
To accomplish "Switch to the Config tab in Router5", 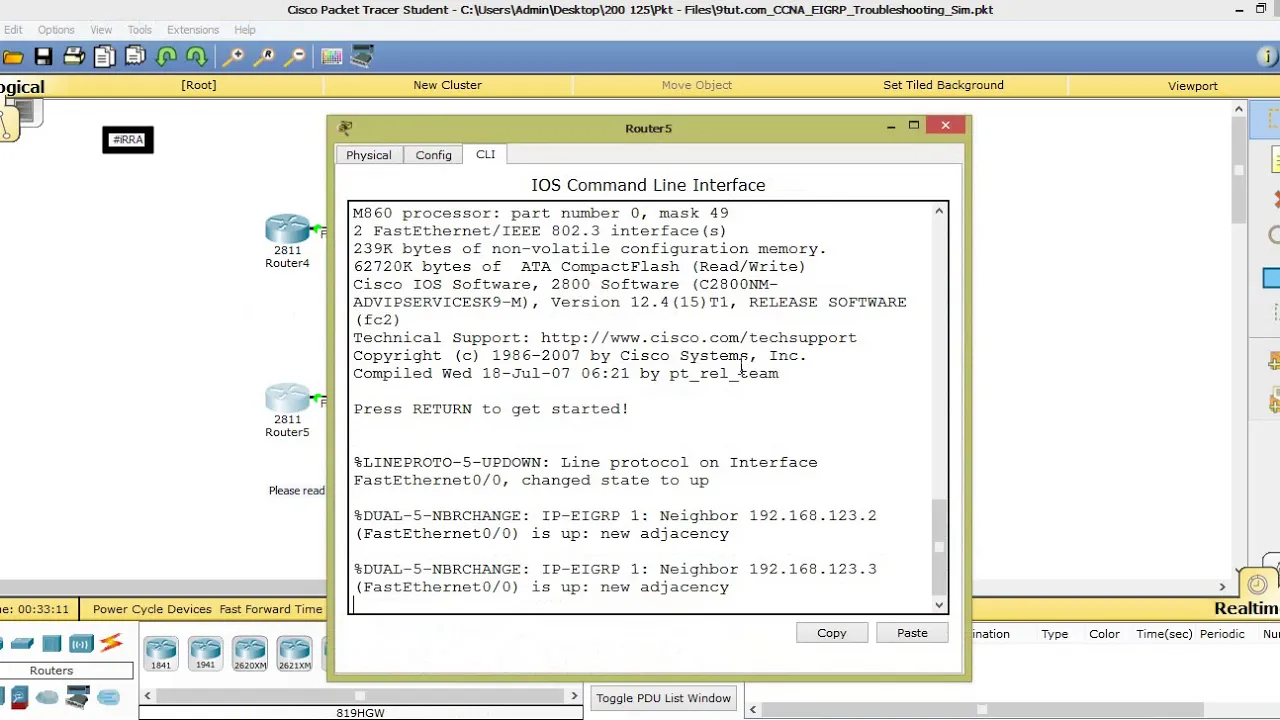I will click(x=434, y=155).
